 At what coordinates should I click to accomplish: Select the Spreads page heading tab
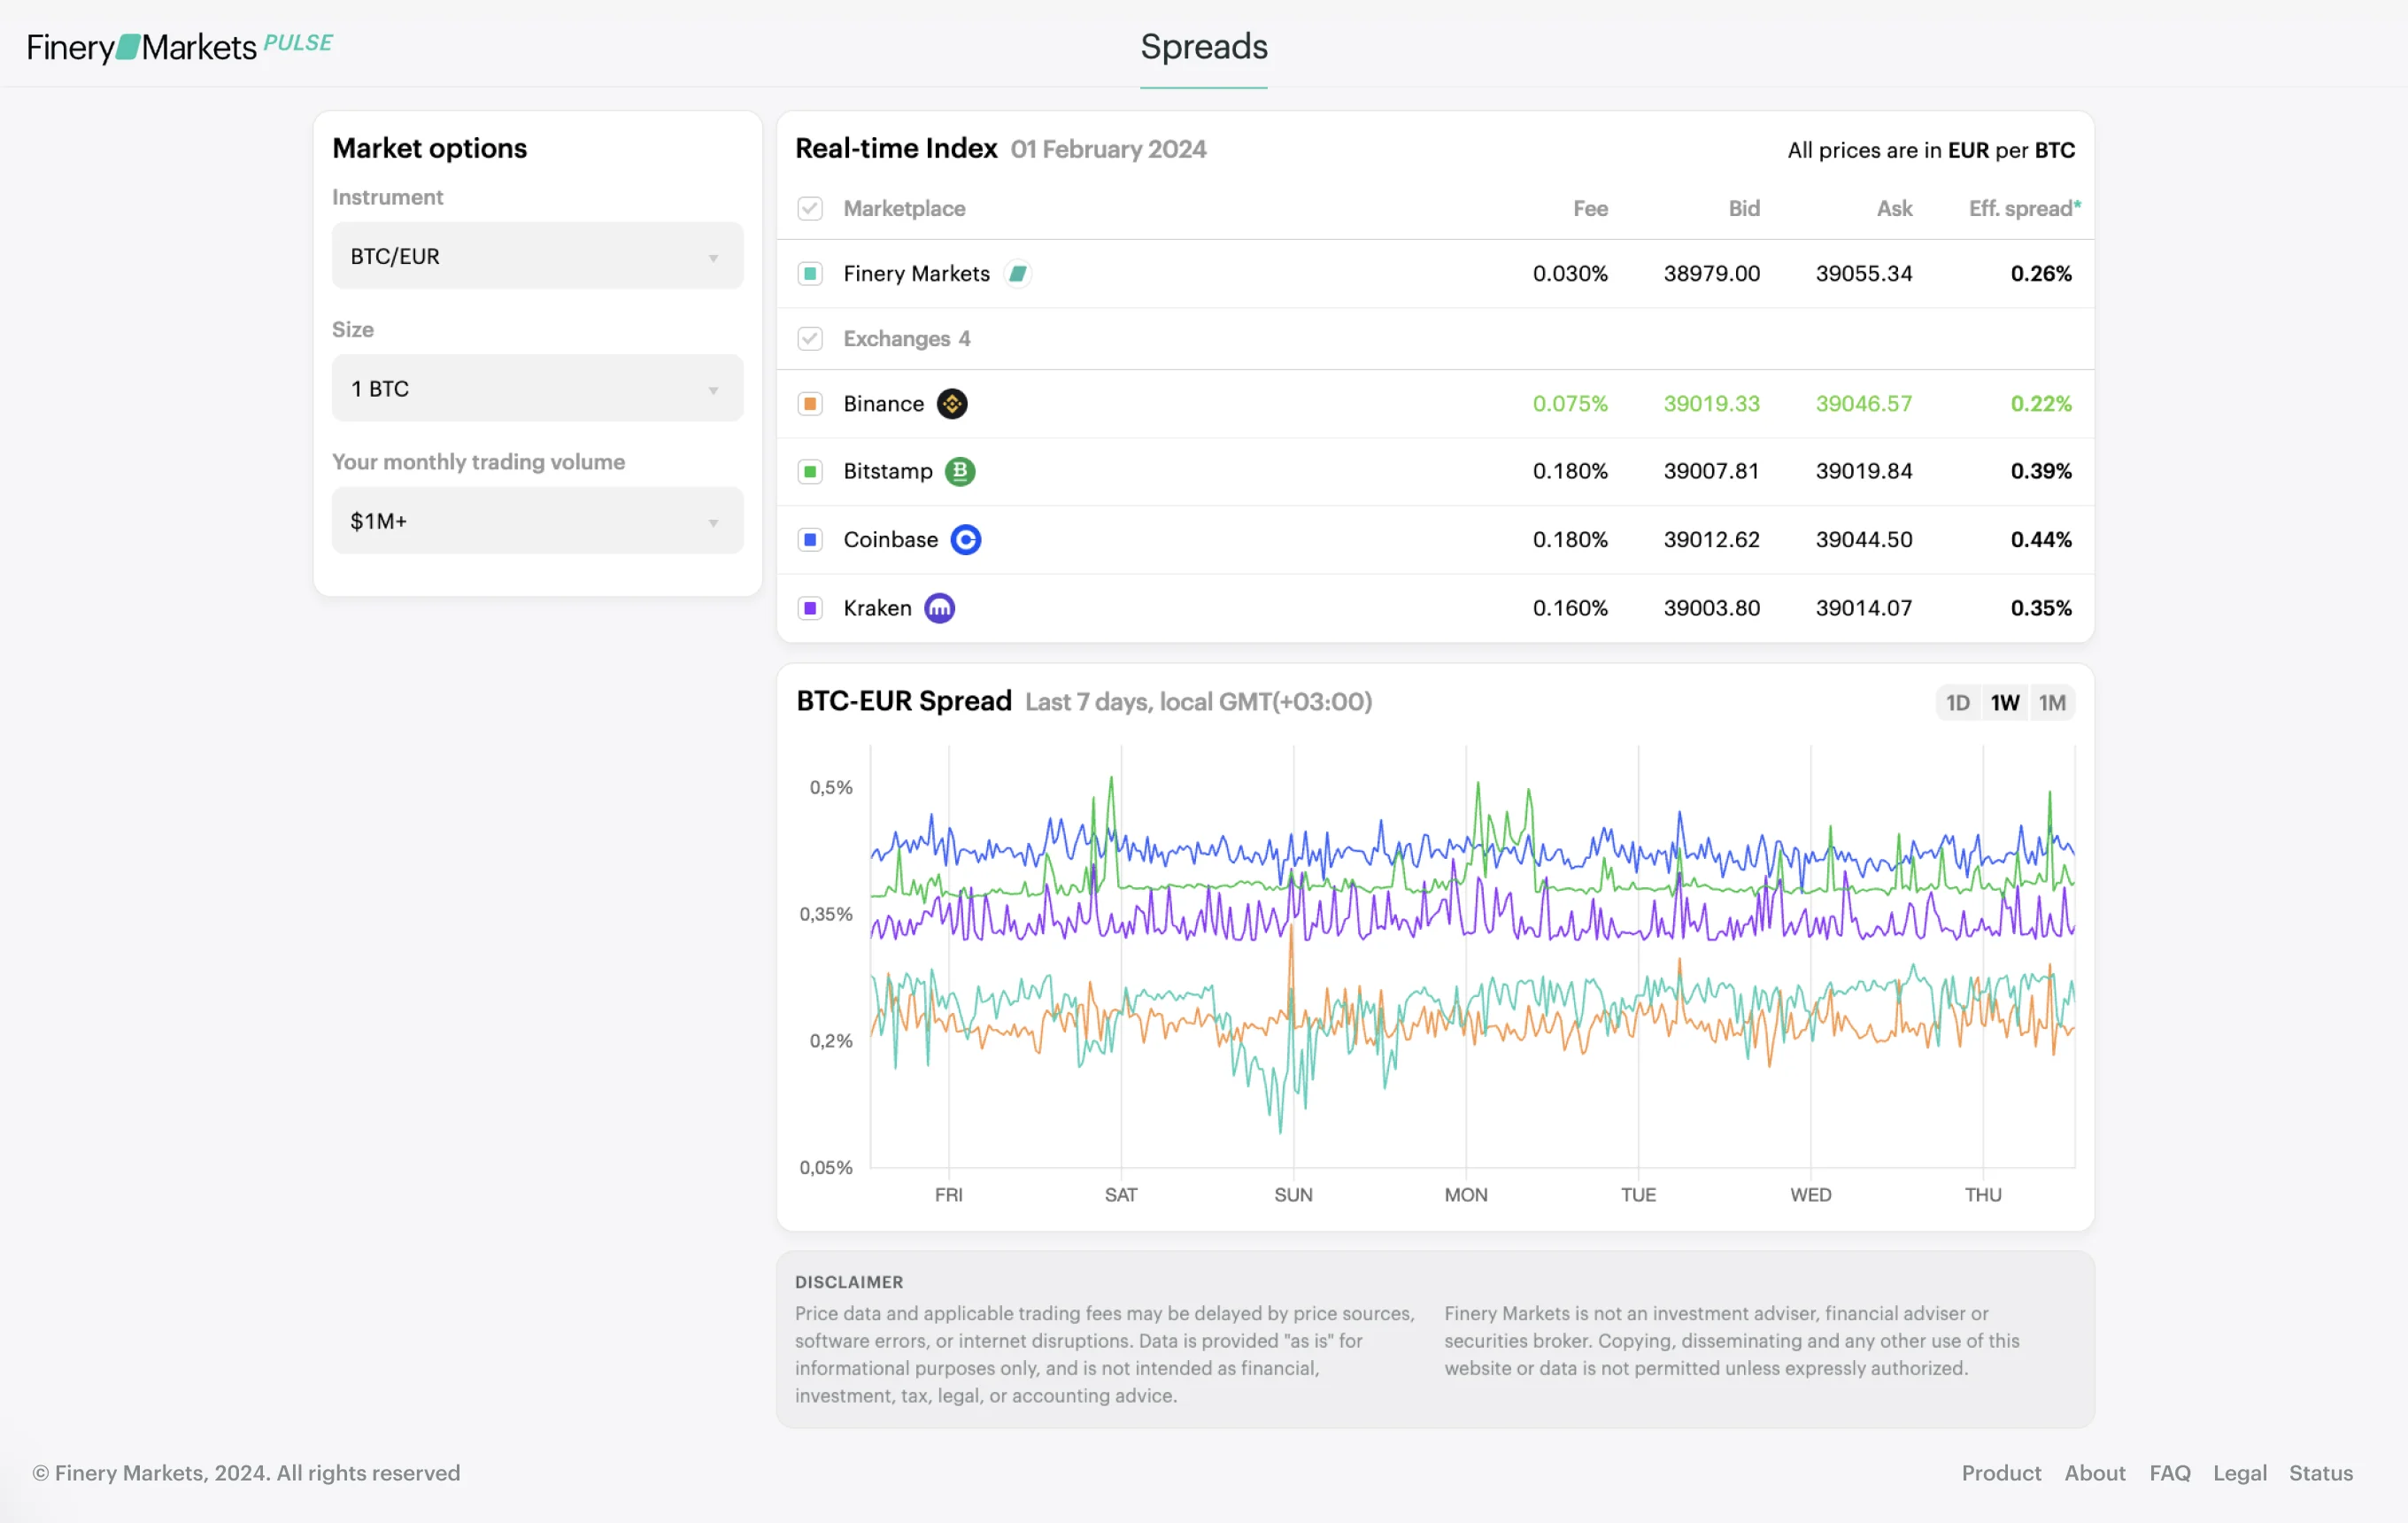1204,47
